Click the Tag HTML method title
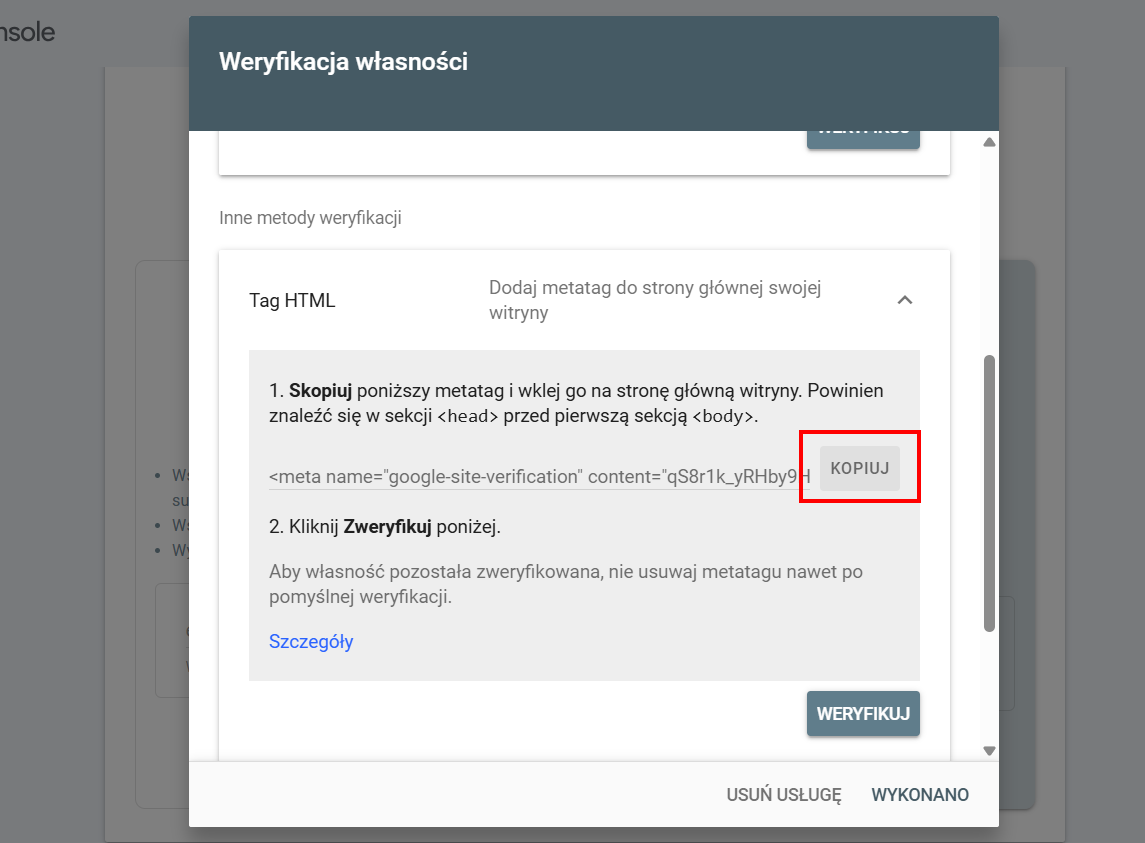 click(x=292, y=300)
